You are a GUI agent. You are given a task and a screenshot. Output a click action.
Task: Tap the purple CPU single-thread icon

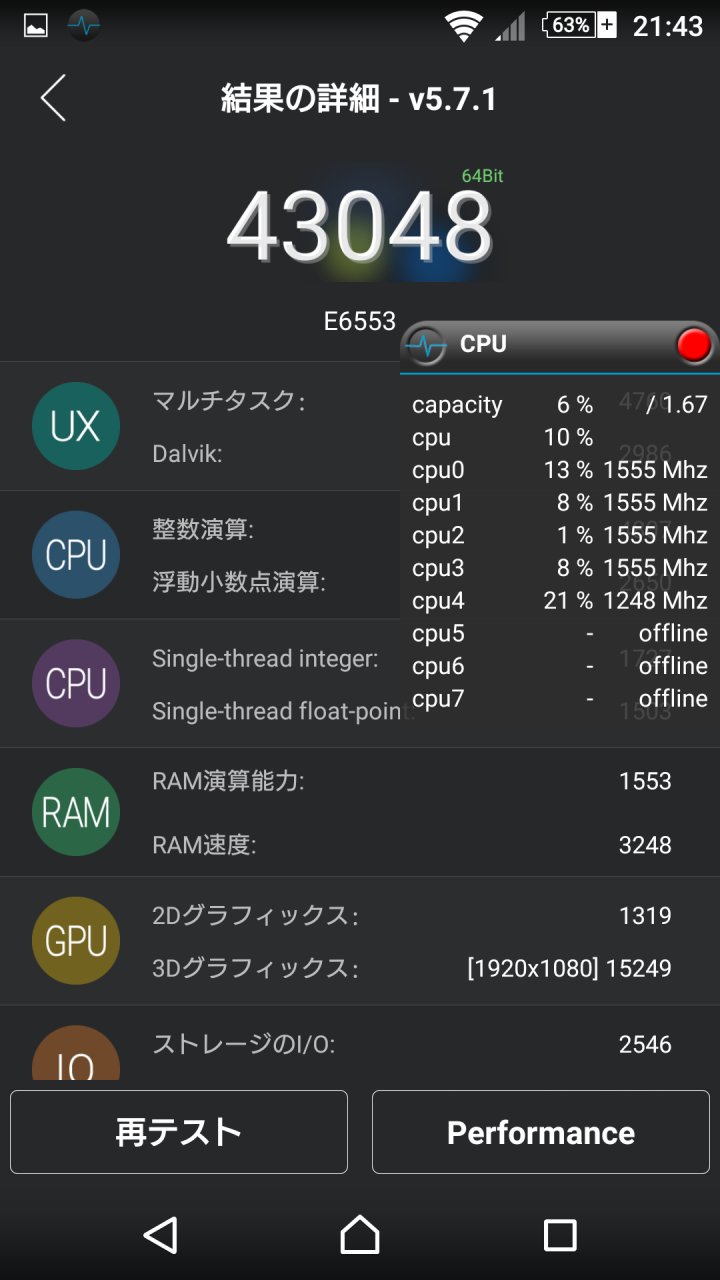(76, 684)
